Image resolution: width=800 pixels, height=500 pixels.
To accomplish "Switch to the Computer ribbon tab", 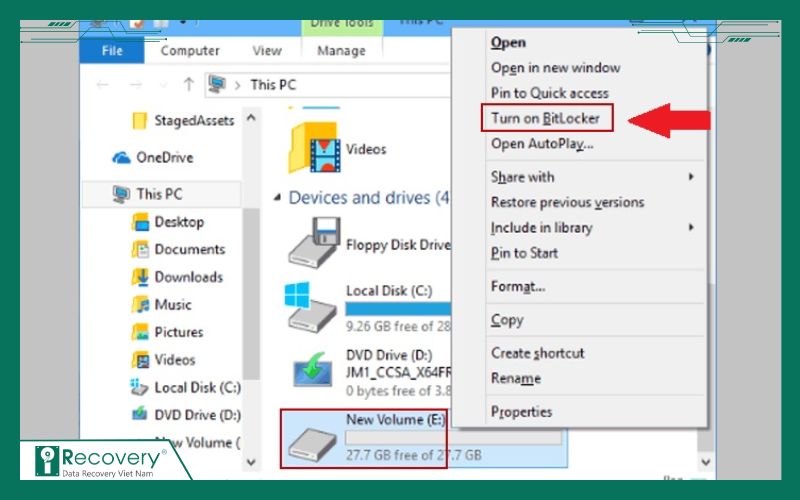I will [x=190, y=51].
